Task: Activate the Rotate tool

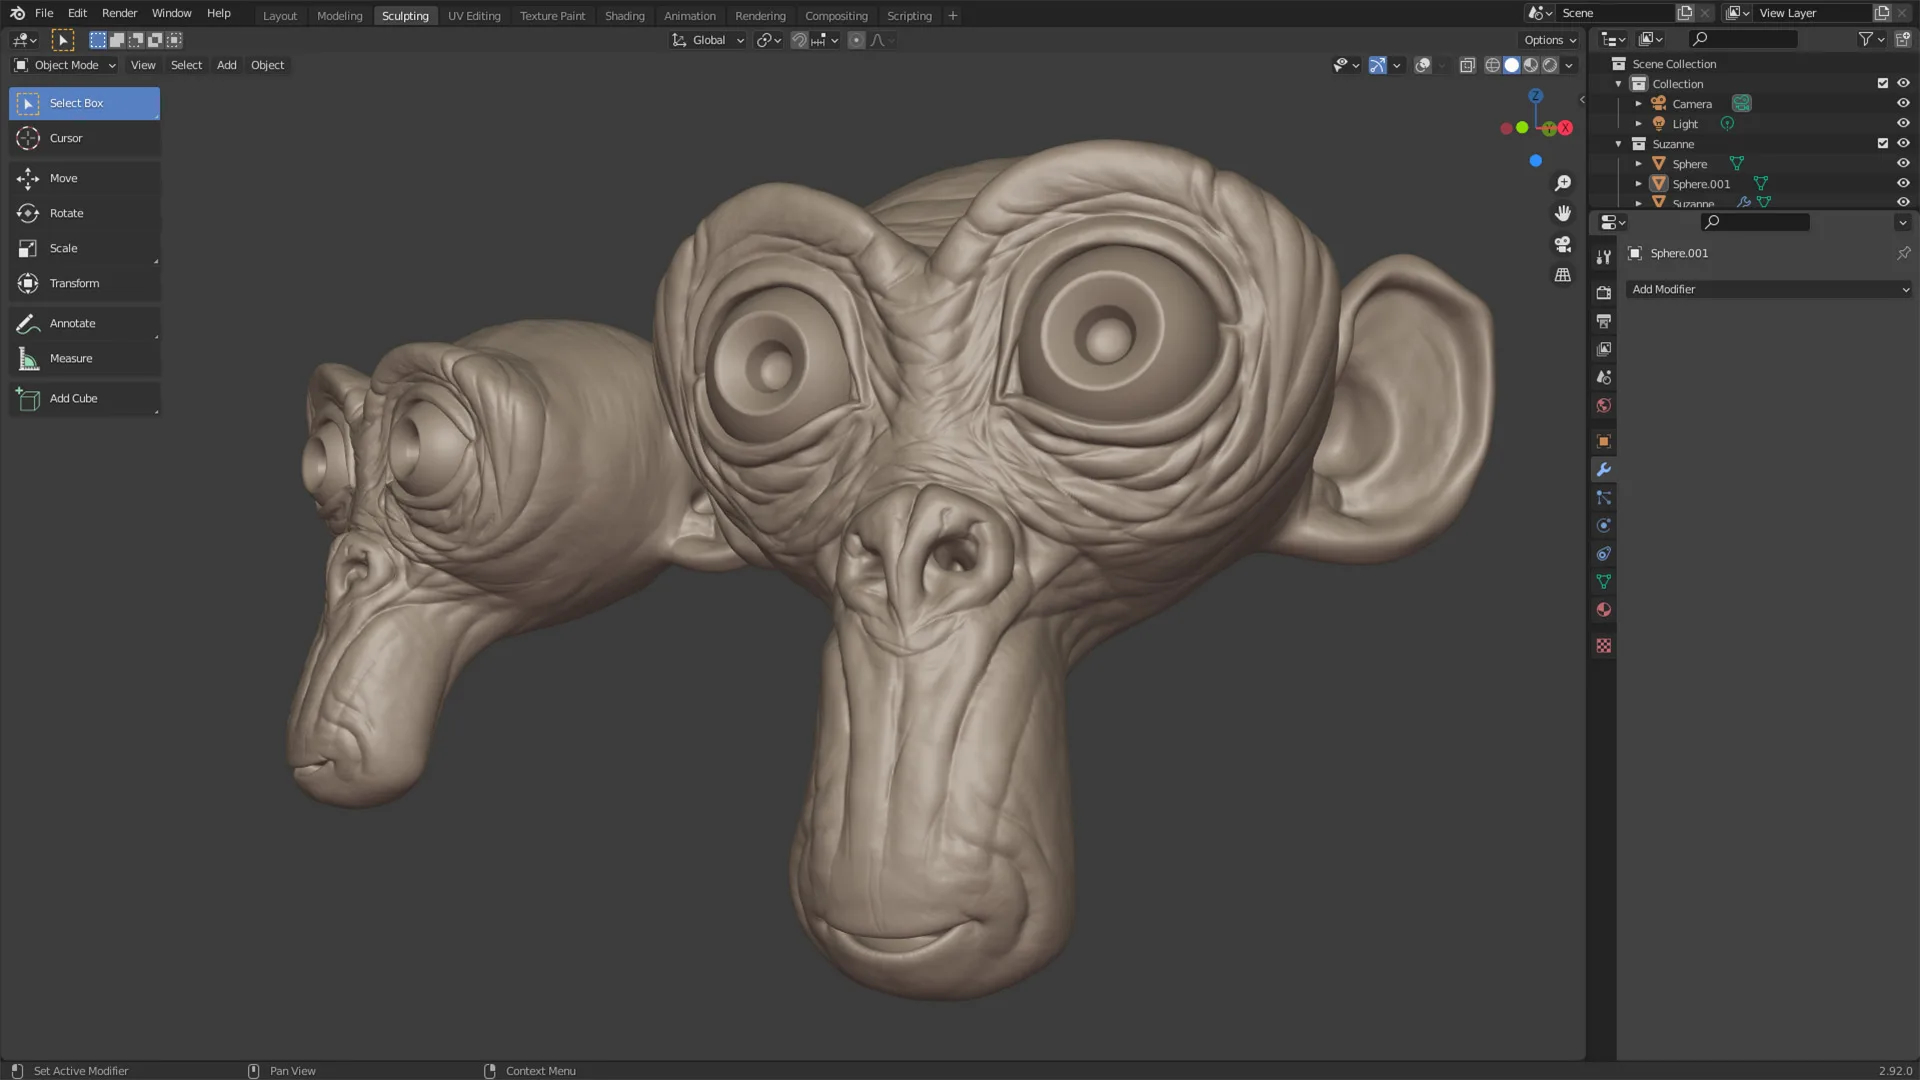Action: point(66,213)
